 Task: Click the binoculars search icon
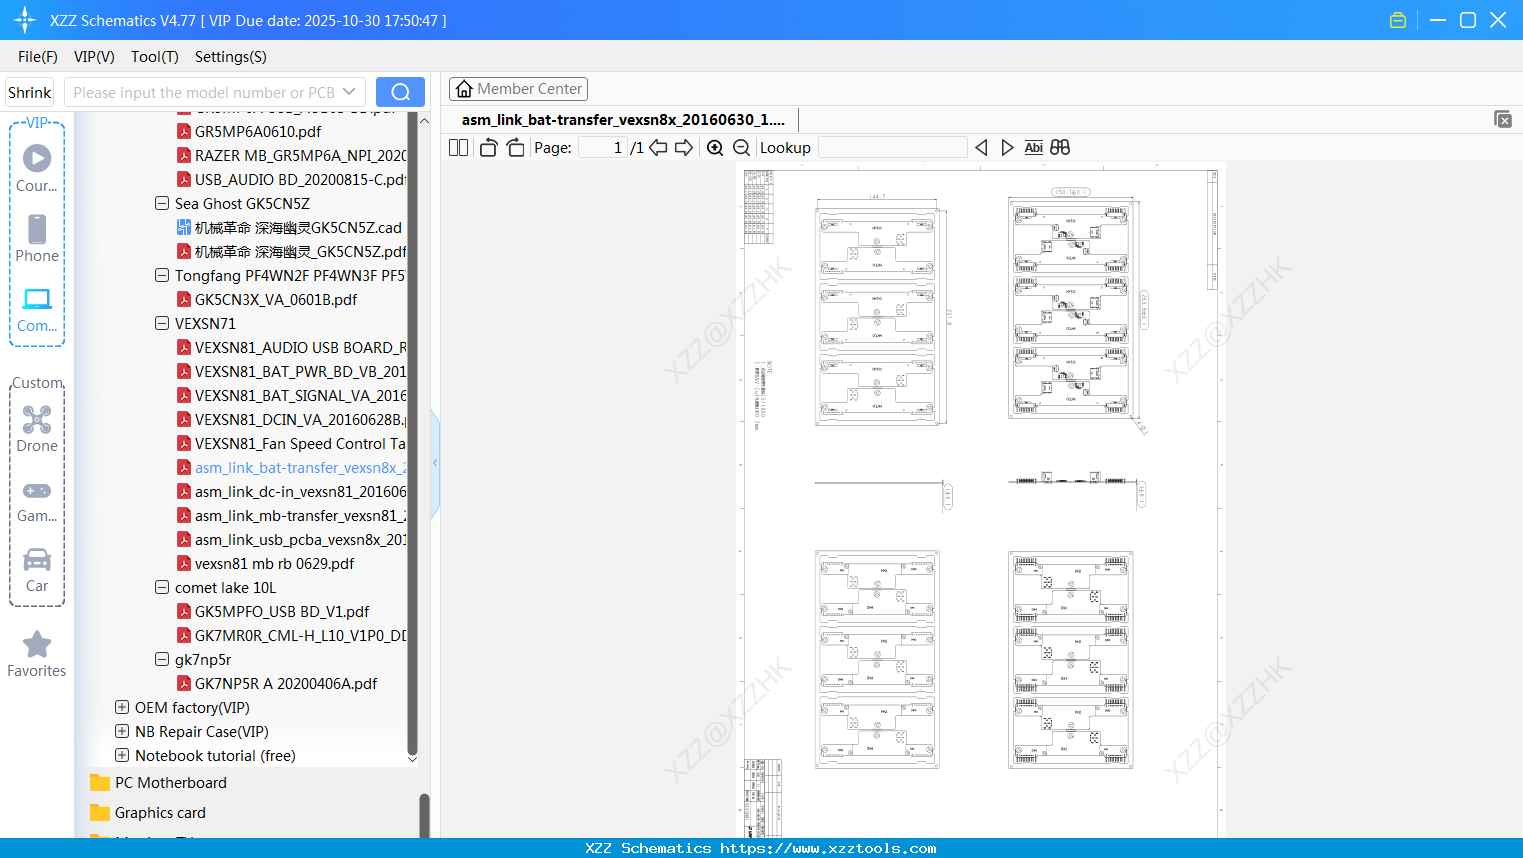point(1060,147)
